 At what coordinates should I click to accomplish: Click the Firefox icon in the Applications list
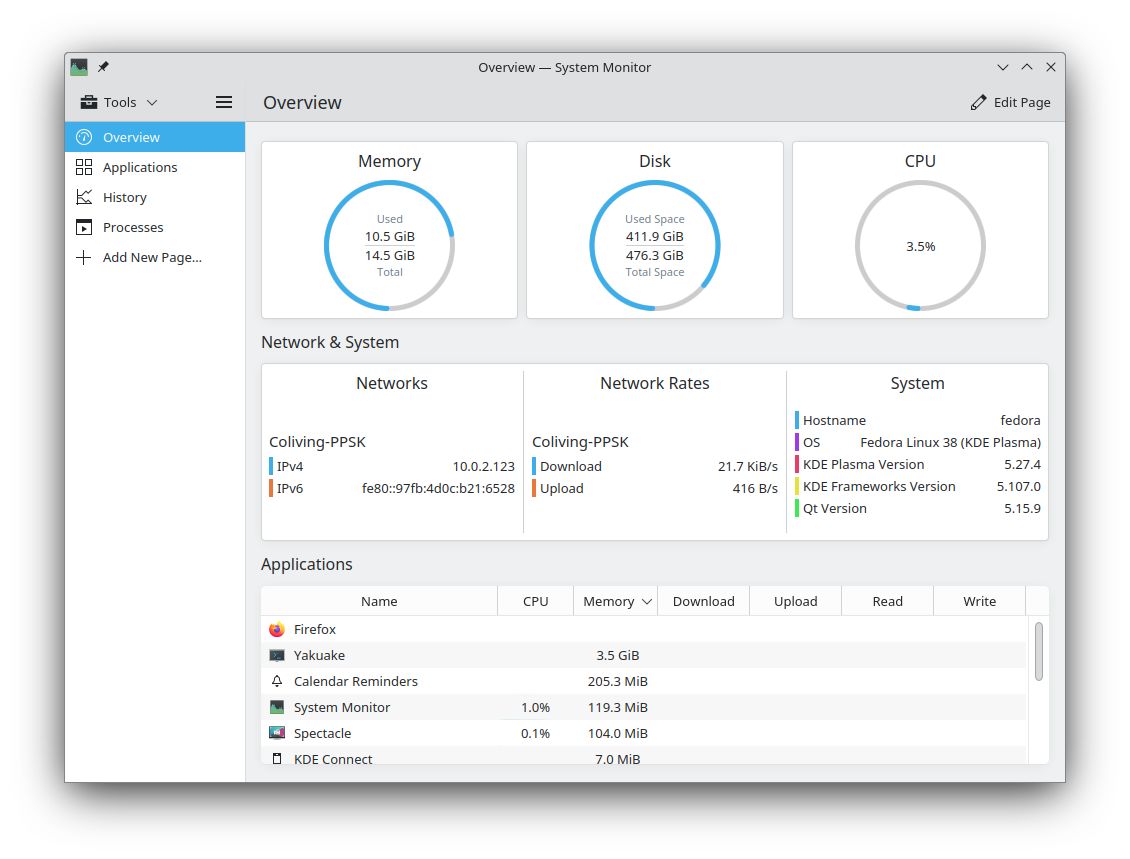[275, 629]
